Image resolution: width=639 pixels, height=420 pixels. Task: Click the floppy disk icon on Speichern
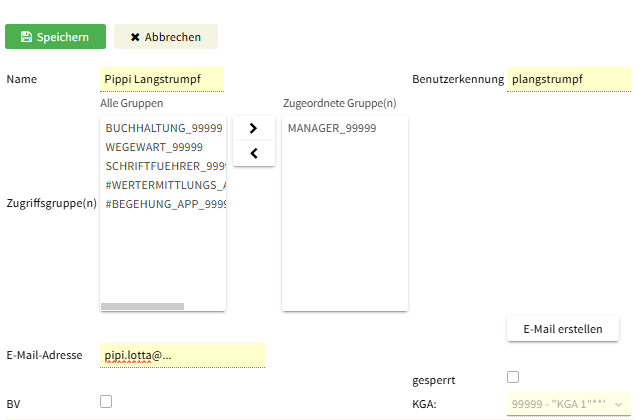[26, 37]
